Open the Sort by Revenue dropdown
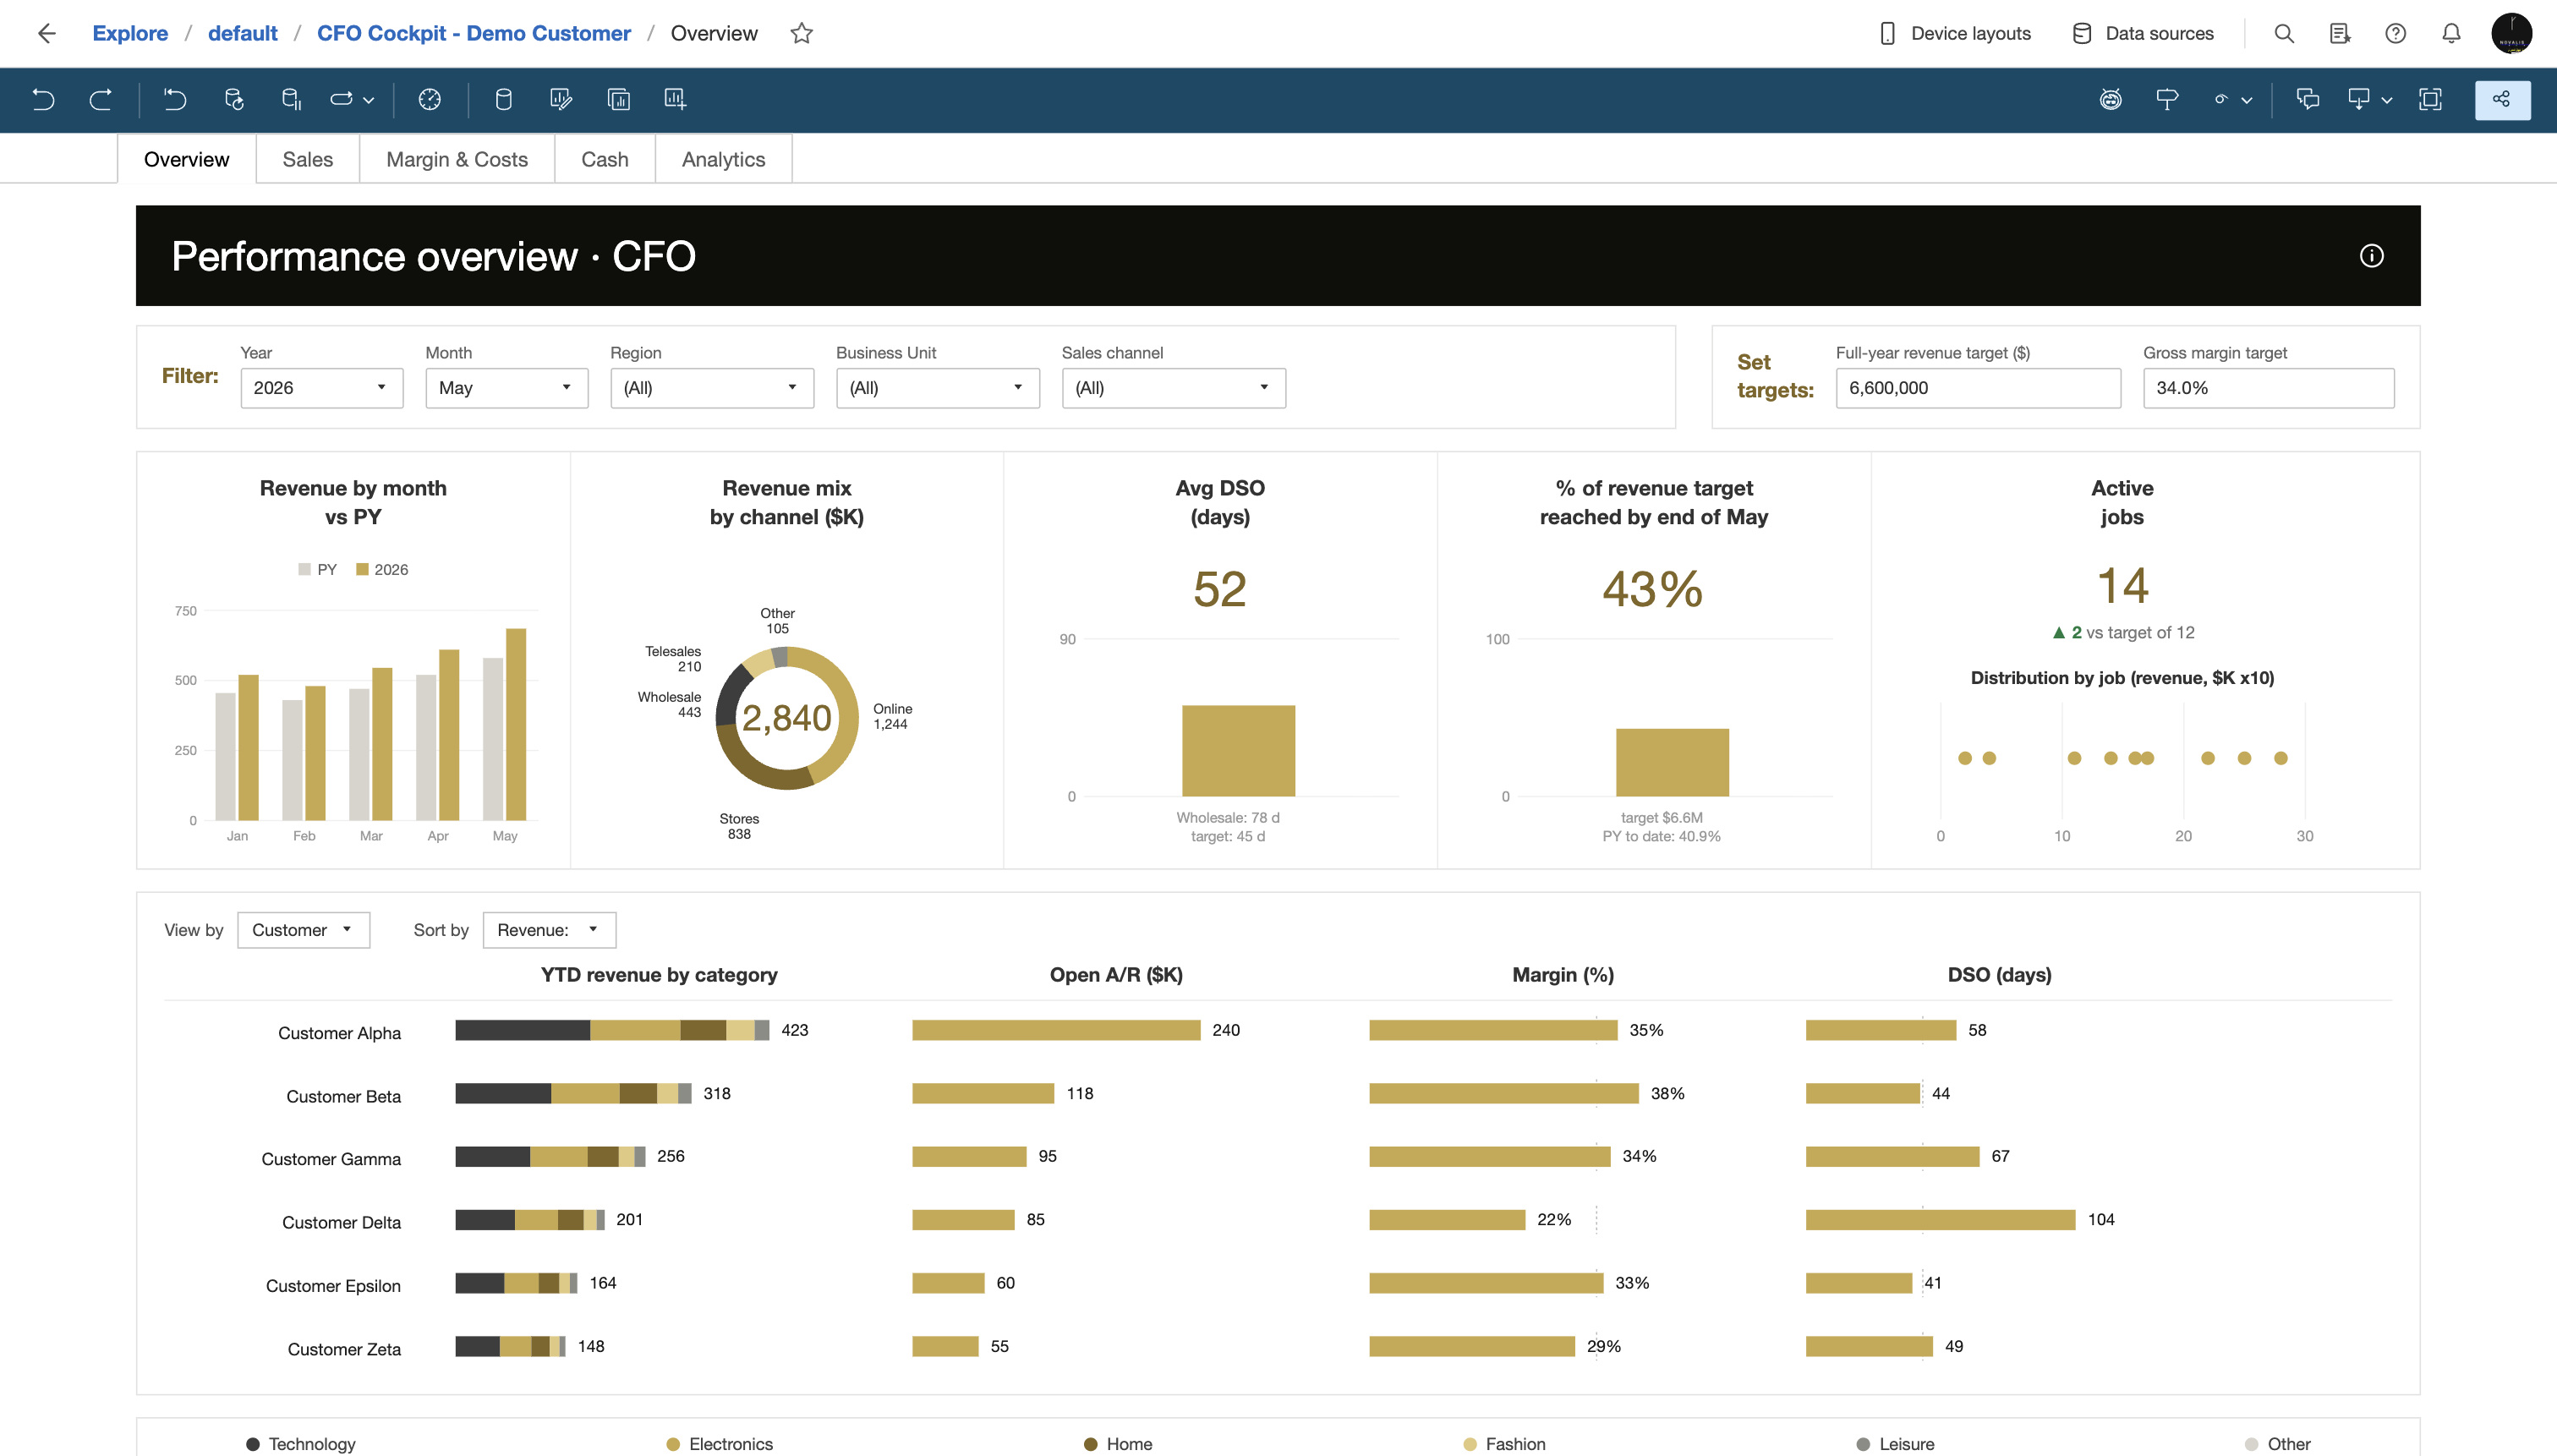Screen dimensions: 2557x1456 (x=549, y=930)
